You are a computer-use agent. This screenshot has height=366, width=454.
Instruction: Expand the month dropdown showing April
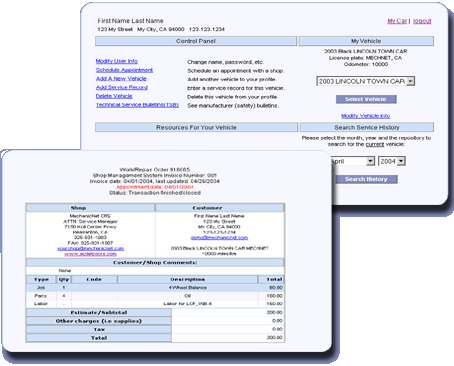click(x=353, y=161)
